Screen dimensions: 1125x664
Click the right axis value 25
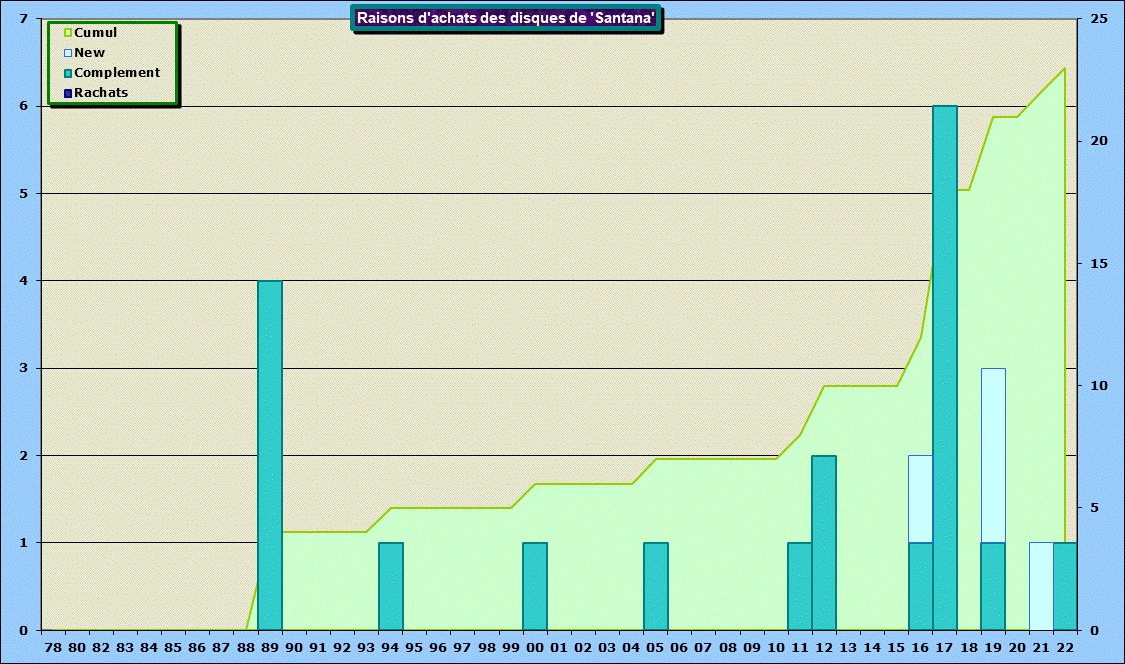[x=1100, y=19]
